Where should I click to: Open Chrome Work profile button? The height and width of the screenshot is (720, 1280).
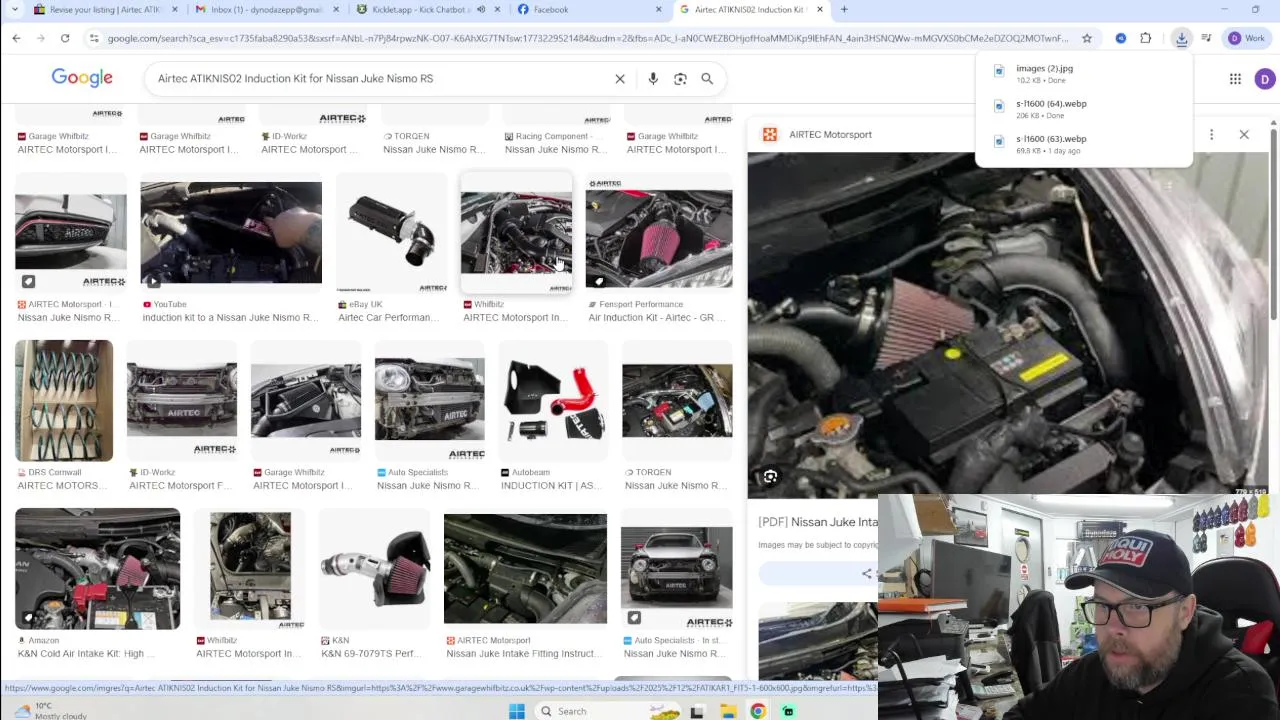point(1247,38)
